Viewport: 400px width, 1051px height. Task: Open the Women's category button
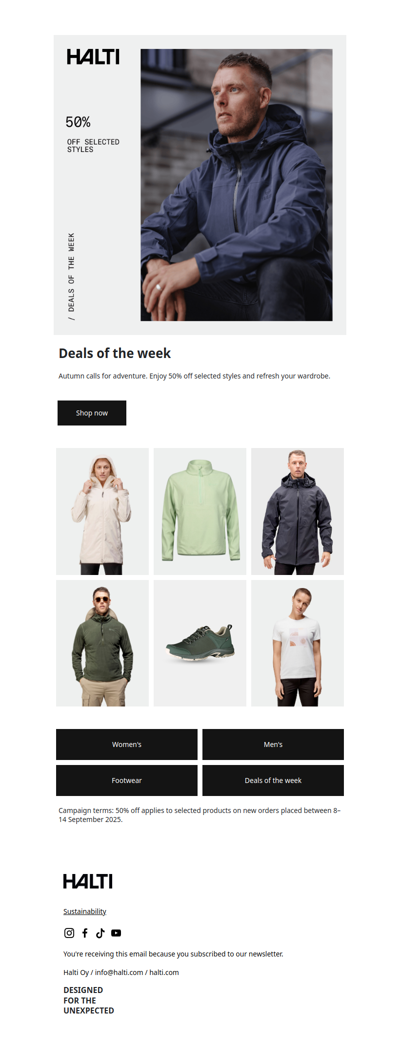click(x=127, y=744)
